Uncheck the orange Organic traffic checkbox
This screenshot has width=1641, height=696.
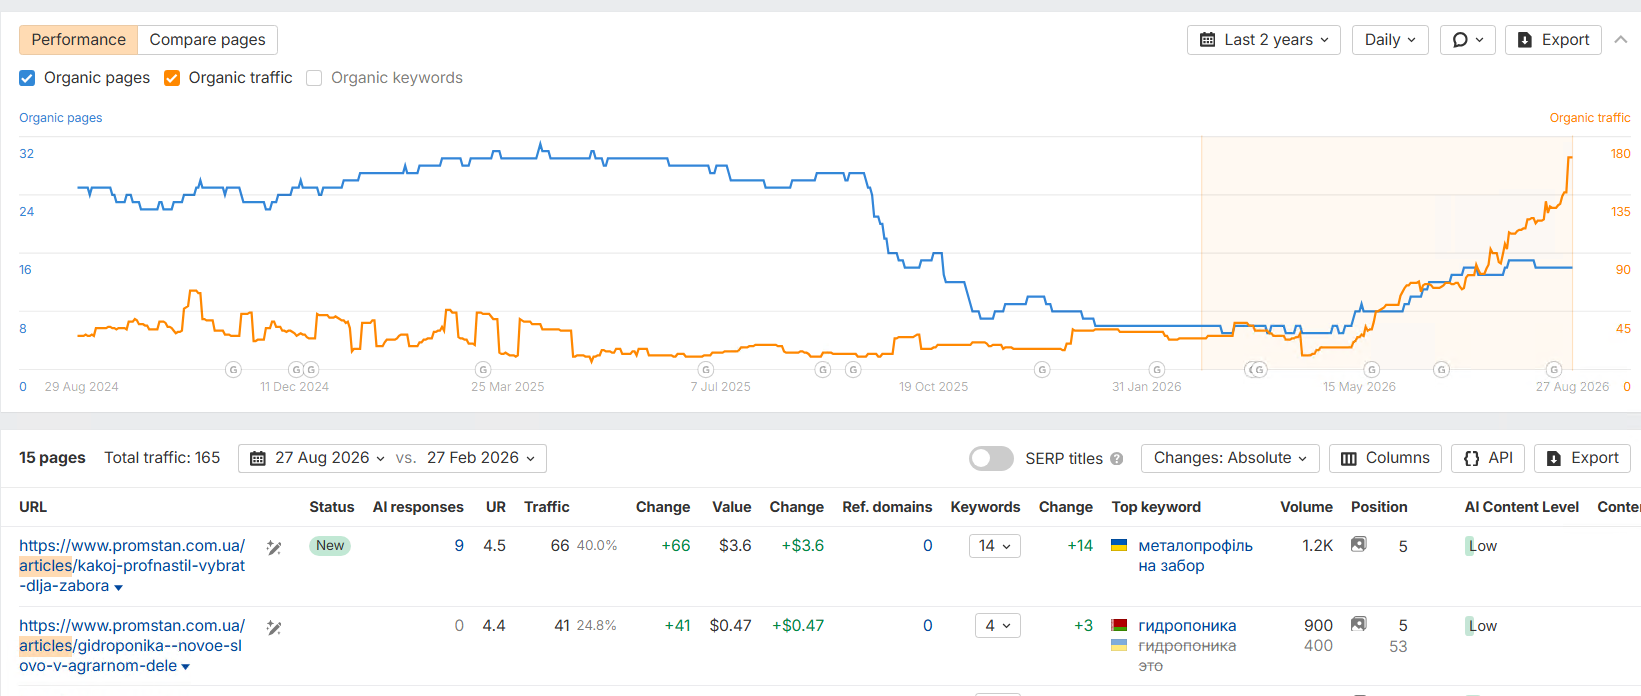(x=172, y=78)
